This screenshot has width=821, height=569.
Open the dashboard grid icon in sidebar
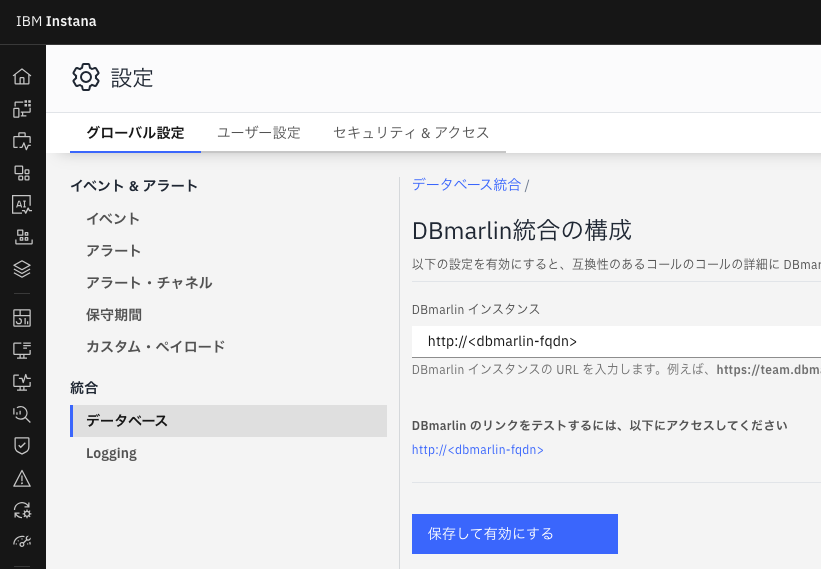[x=22, y=318]
